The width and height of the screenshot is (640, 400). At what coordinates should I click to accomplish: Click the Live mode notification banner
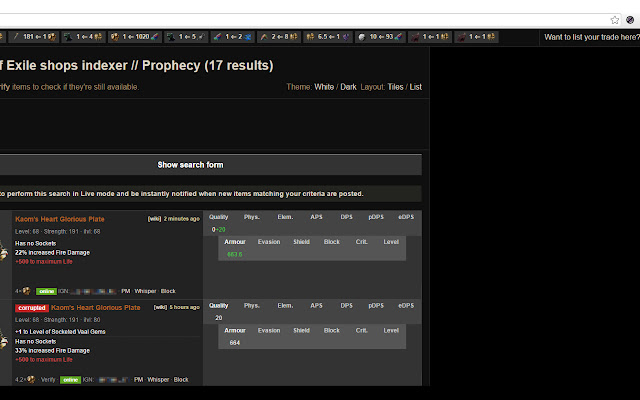coord(211,194)
